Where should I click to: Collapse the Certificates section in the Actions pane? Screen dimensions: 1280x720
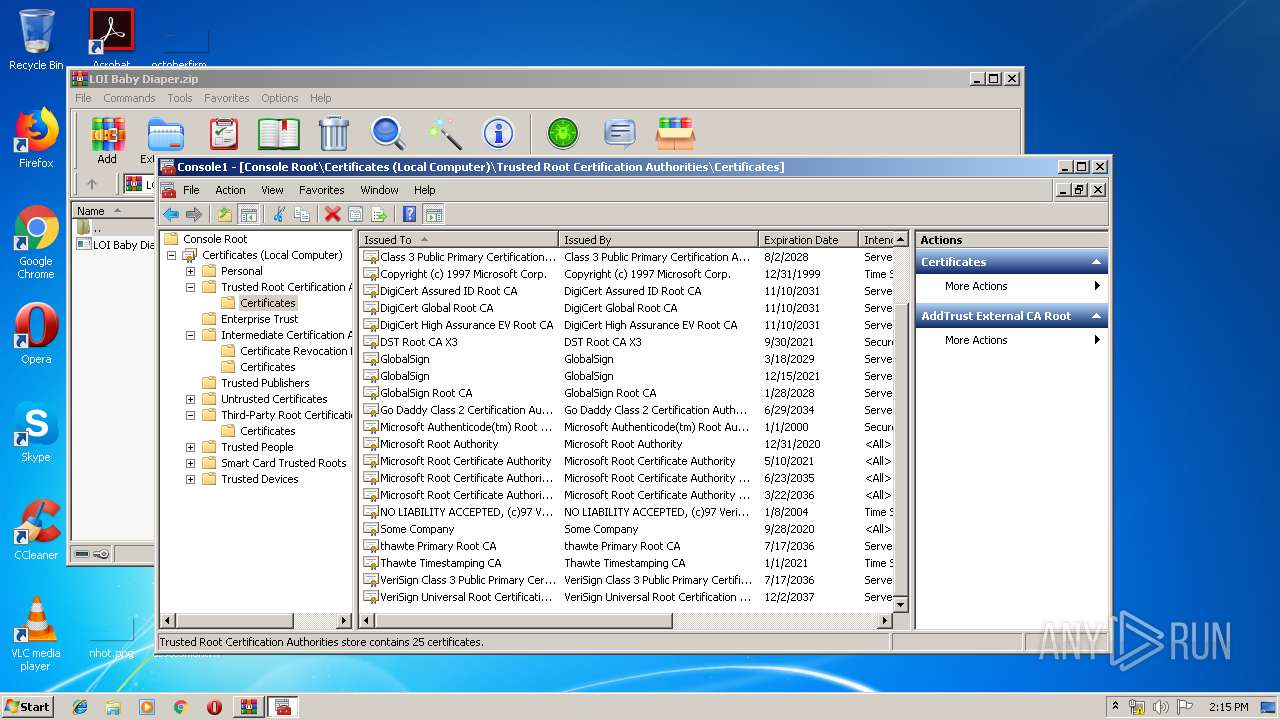pos(1096,262)
